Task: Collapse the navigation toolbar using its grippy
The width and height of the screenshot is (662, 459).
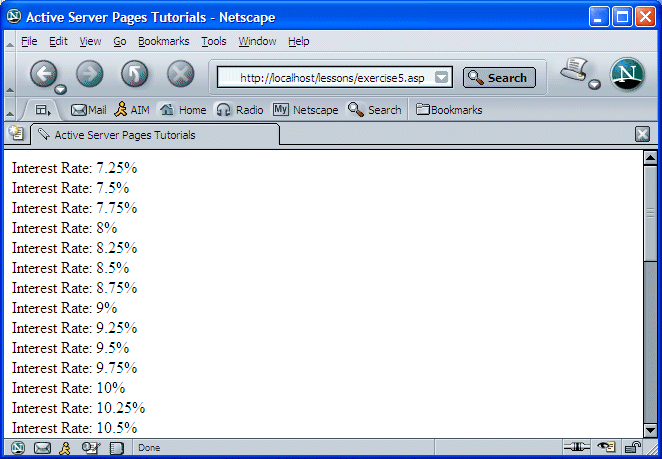Action: (x=10, y=74)
